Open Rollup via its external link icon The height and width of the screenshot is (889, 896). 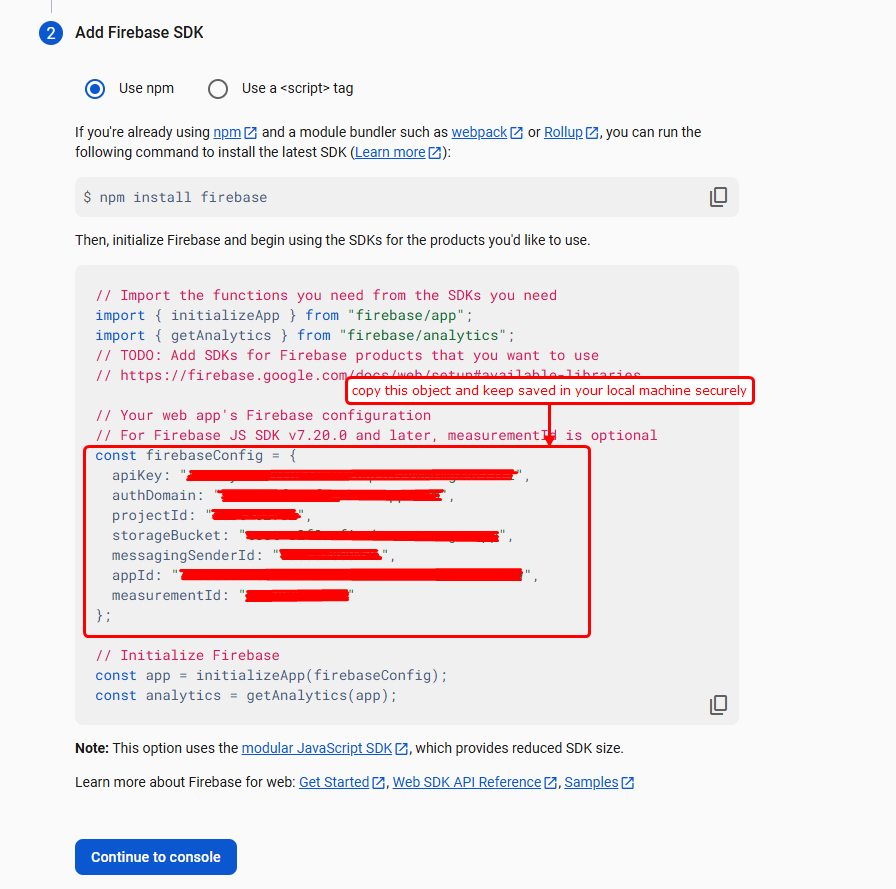pos(590,131)
